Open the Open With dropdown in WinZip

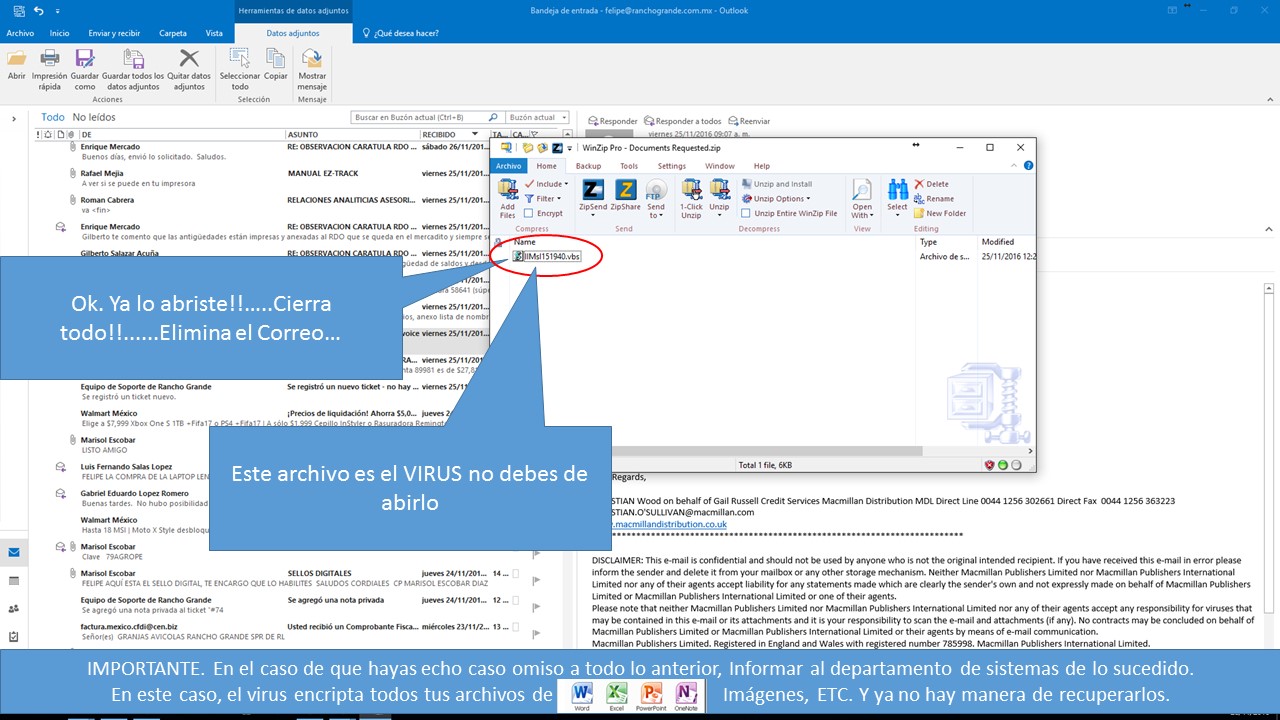click(862, 211)
